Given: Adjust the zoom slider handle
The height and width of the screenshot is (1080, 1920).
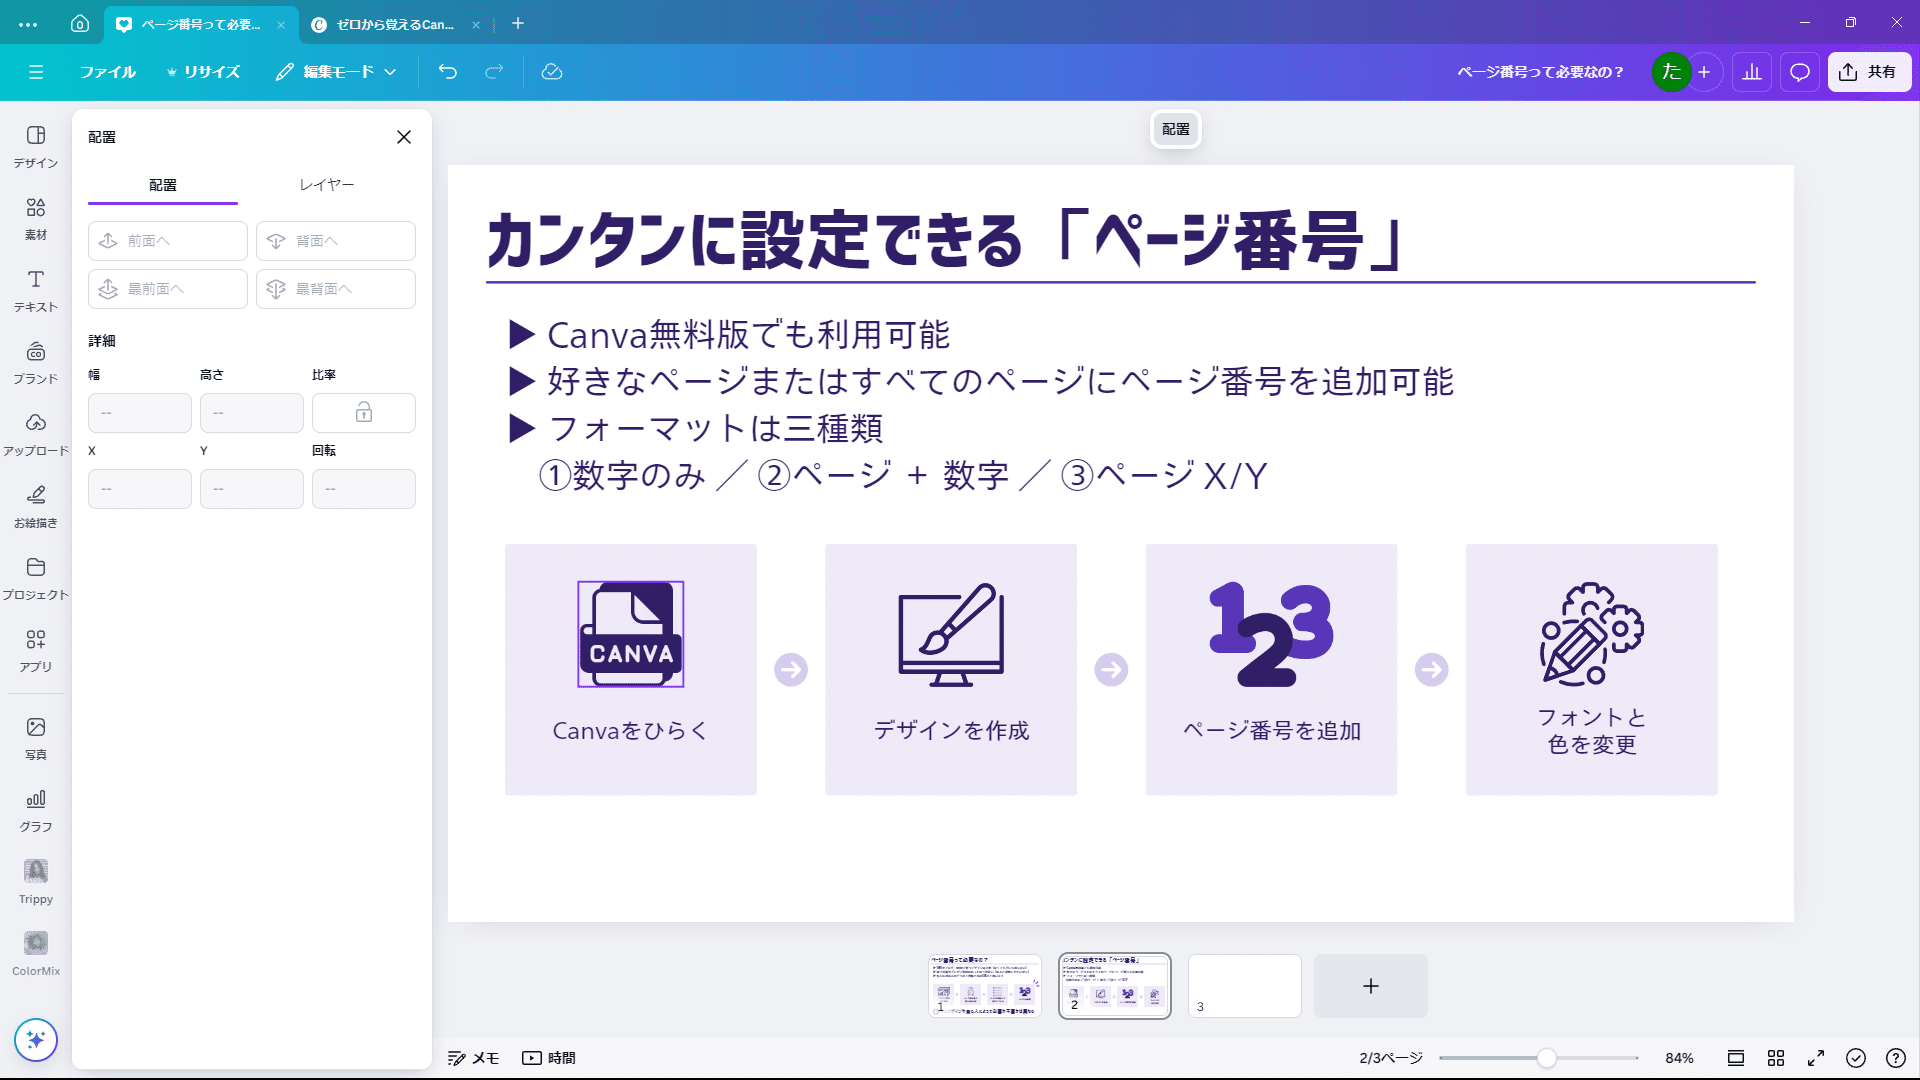Looking at the screenshot, I should pos(1547,1058).
